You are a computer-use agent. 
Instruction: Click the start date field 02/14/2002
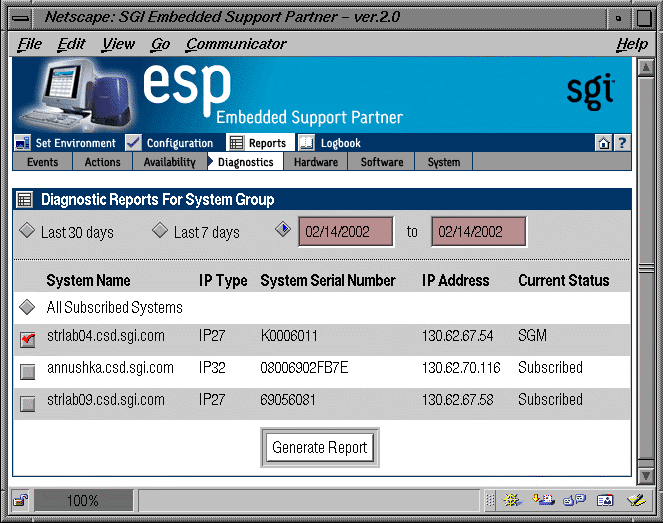(x=346, y=231)
